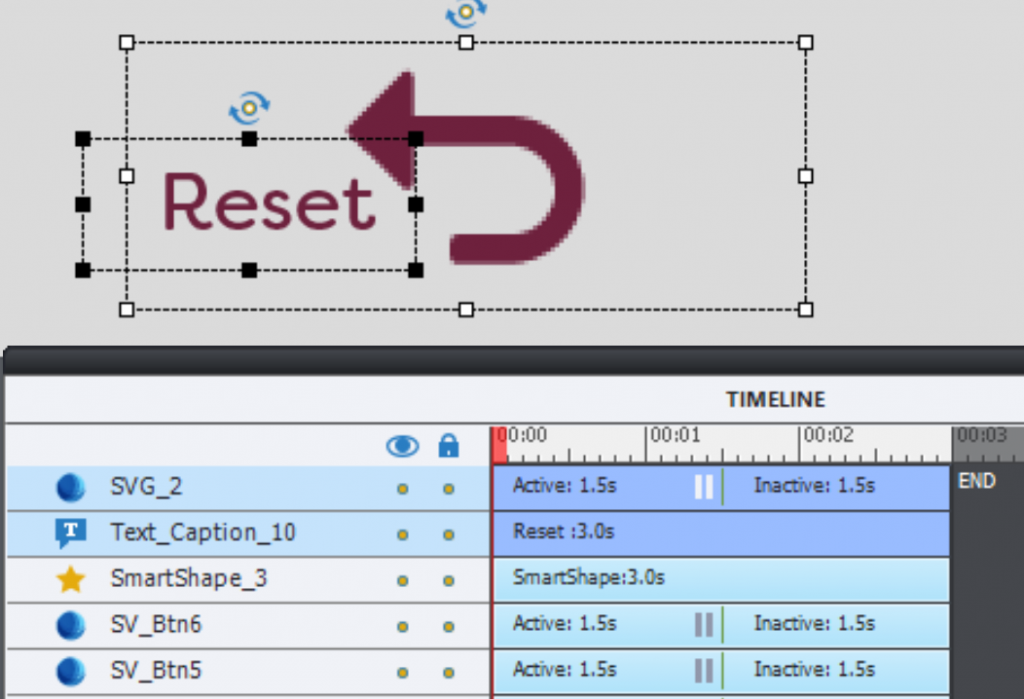Image resolution: width=1024 pixels, height=699 pixels.
Task: Toggle the lock dot for SmartShape_3
Action: (x=448, y=579)
